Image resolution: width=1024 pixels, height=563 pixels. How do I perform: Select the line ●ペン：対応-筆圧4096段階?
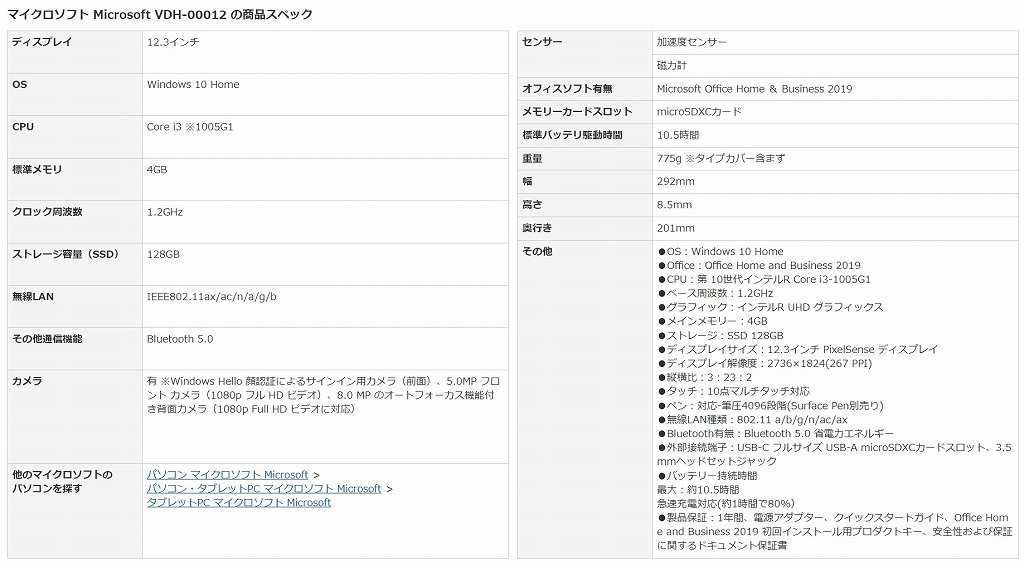click(771, 406)
